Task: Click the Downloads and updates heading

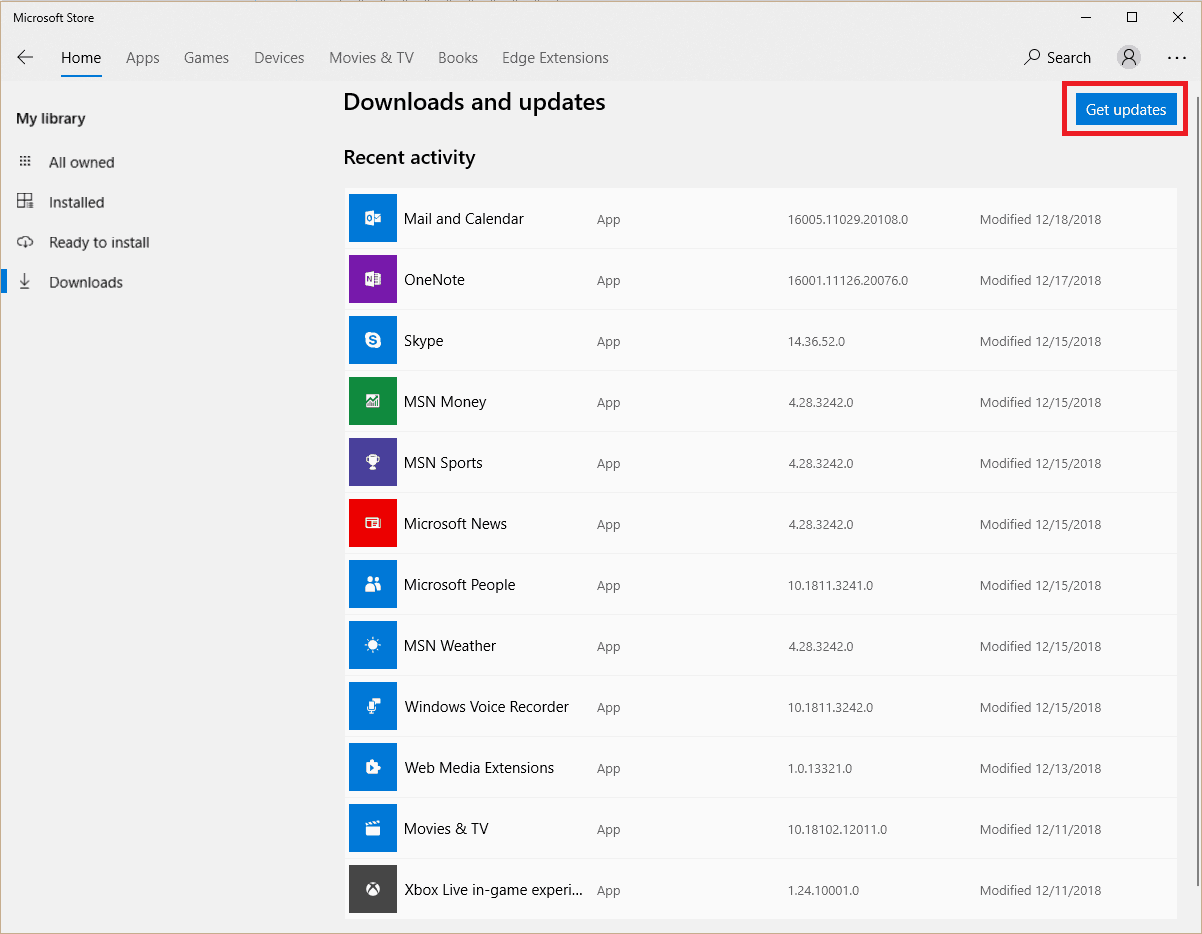Action: [x=474, y=102]
